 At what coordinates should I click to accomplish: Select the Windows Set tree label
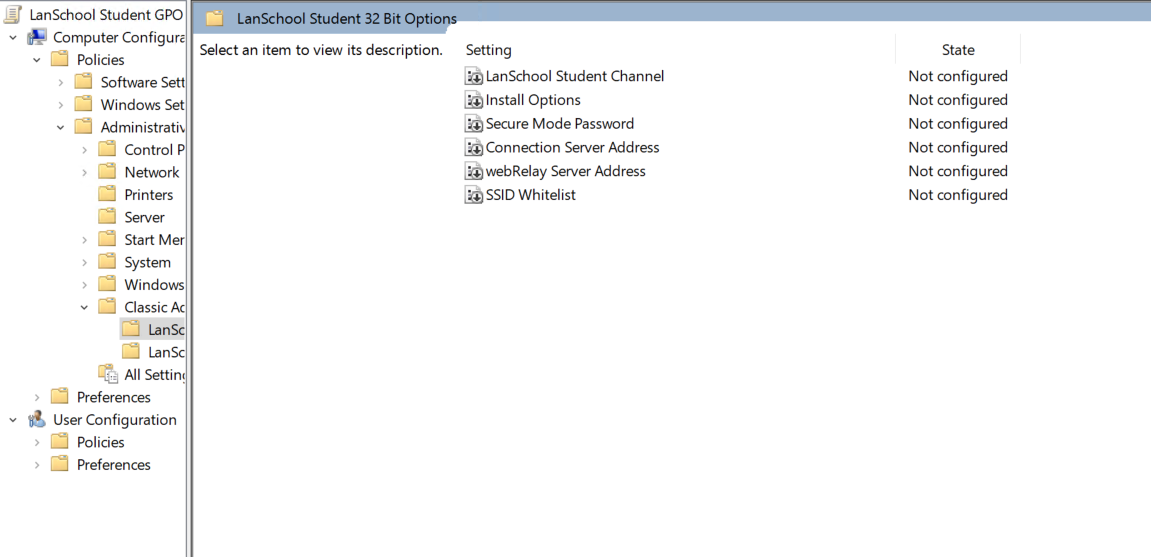coord(142,105)
